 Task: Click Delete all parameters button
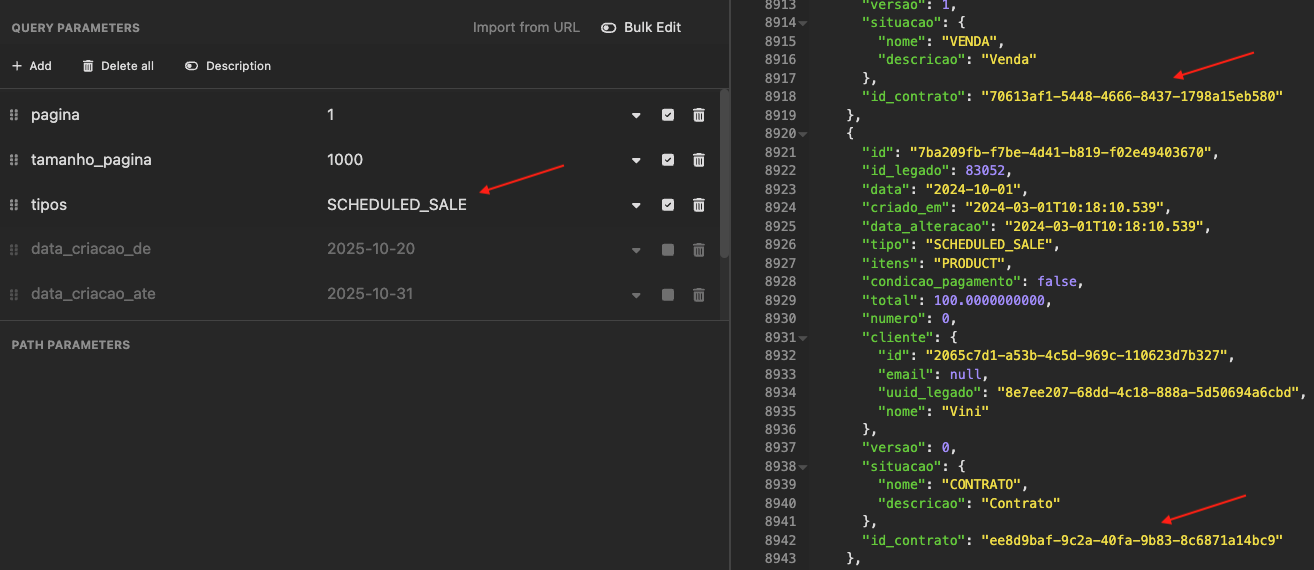point(118,66)
